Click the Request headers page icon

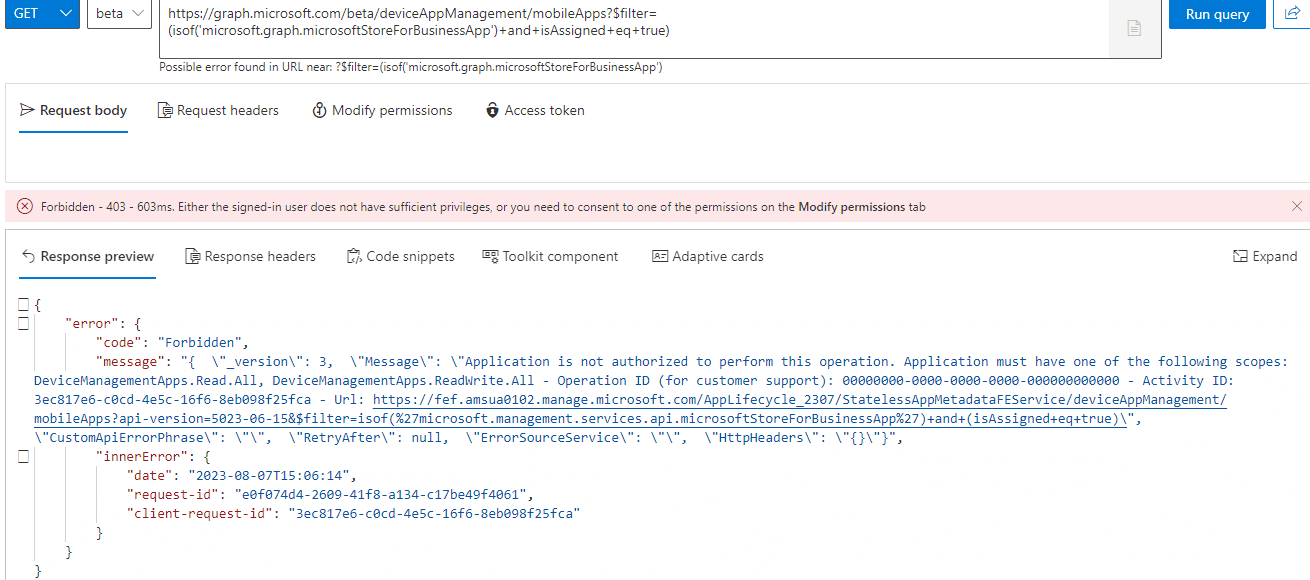click(165, 111)
